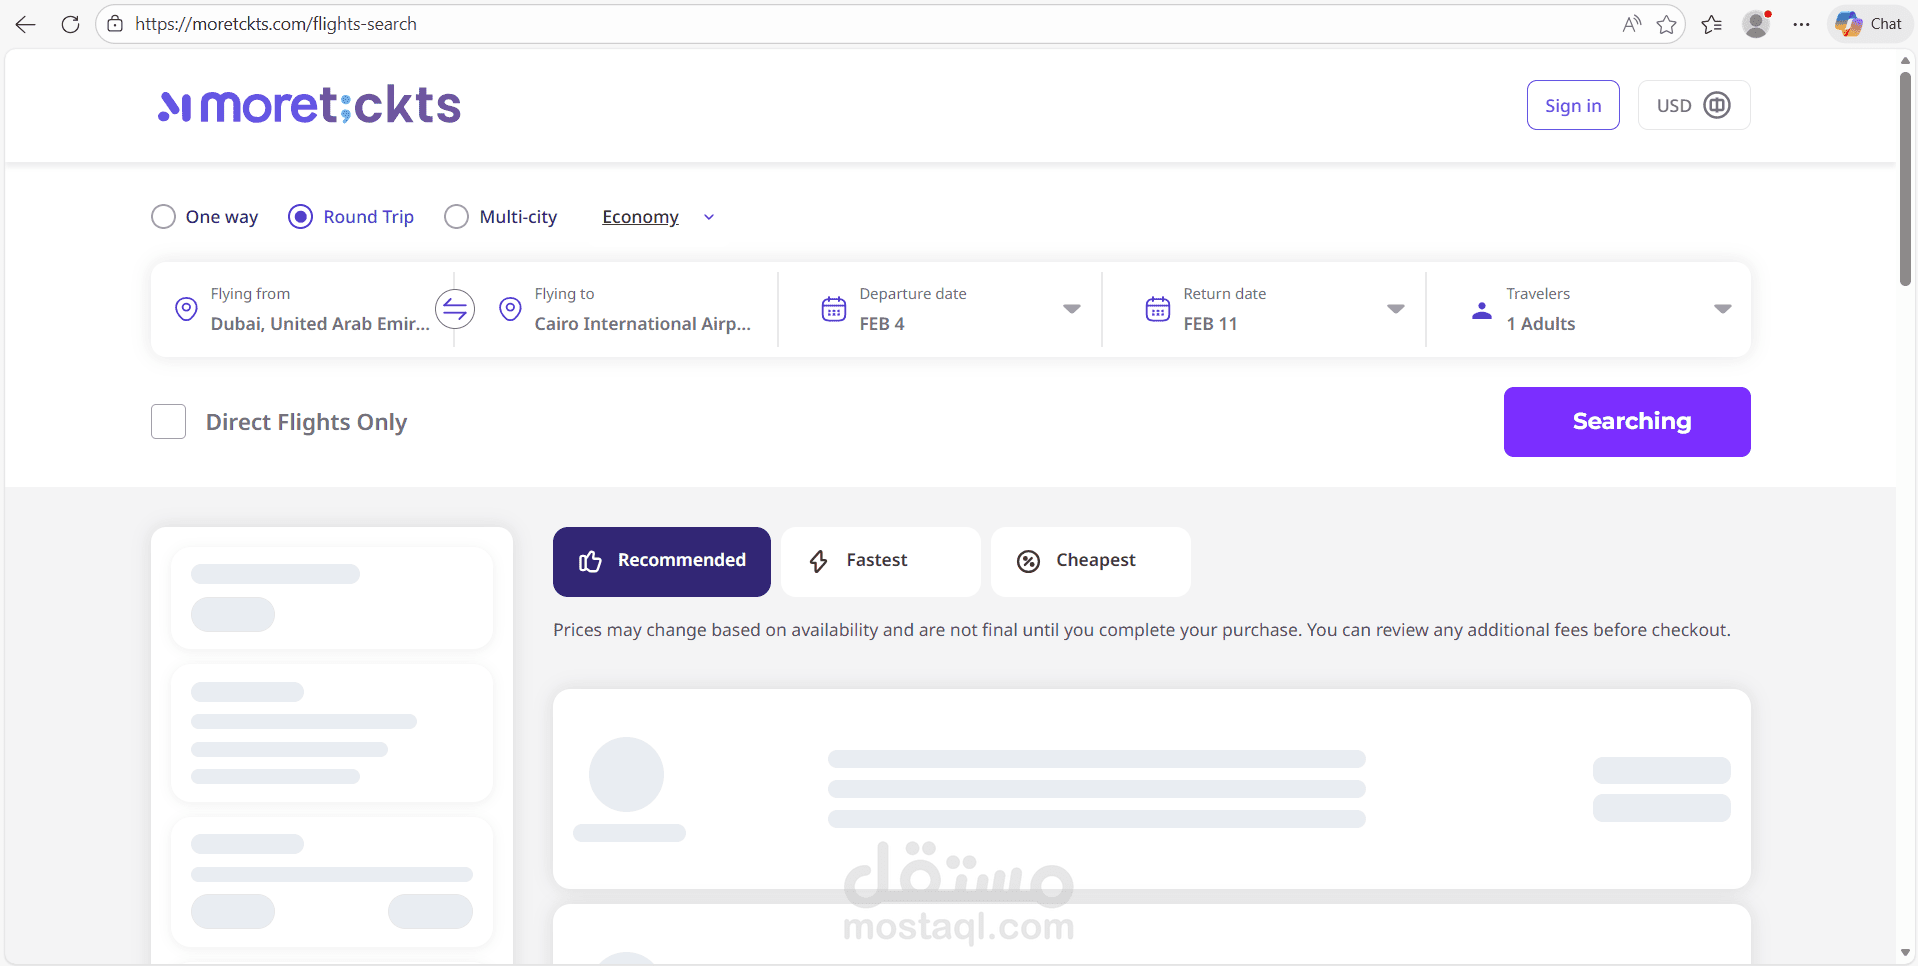
Task: Switch to the Cheapest results tab
Action: [x=1090, y=561]
